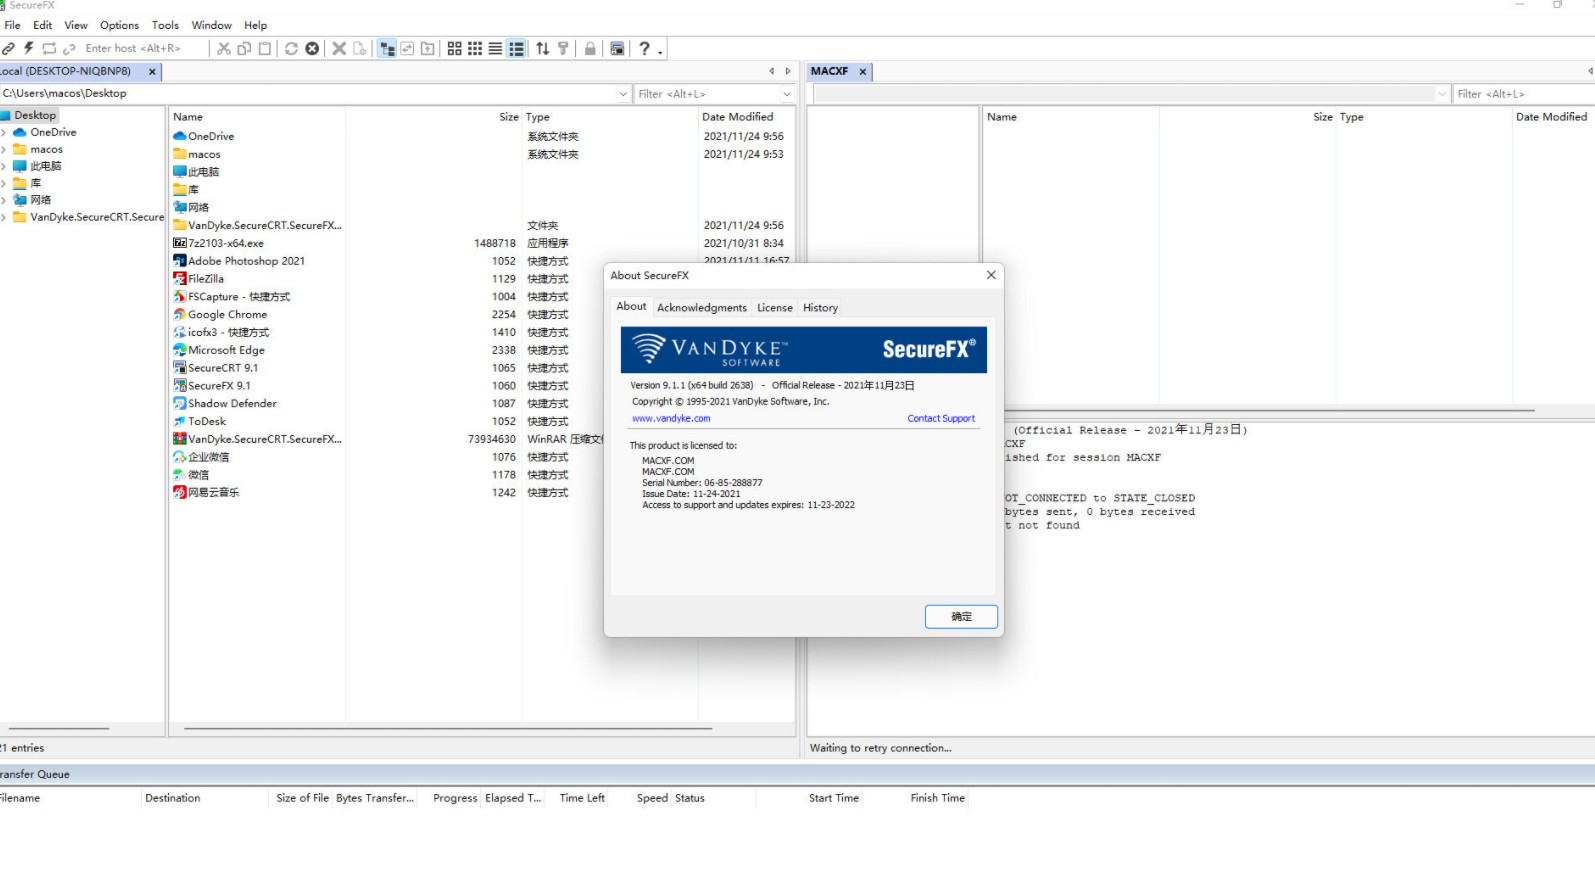This screenshot has height=870, width=1595.
Task: Expand the VanDyke.SecureCRT folder tree node
Action: pyautogui.click(x=4, y=217)
